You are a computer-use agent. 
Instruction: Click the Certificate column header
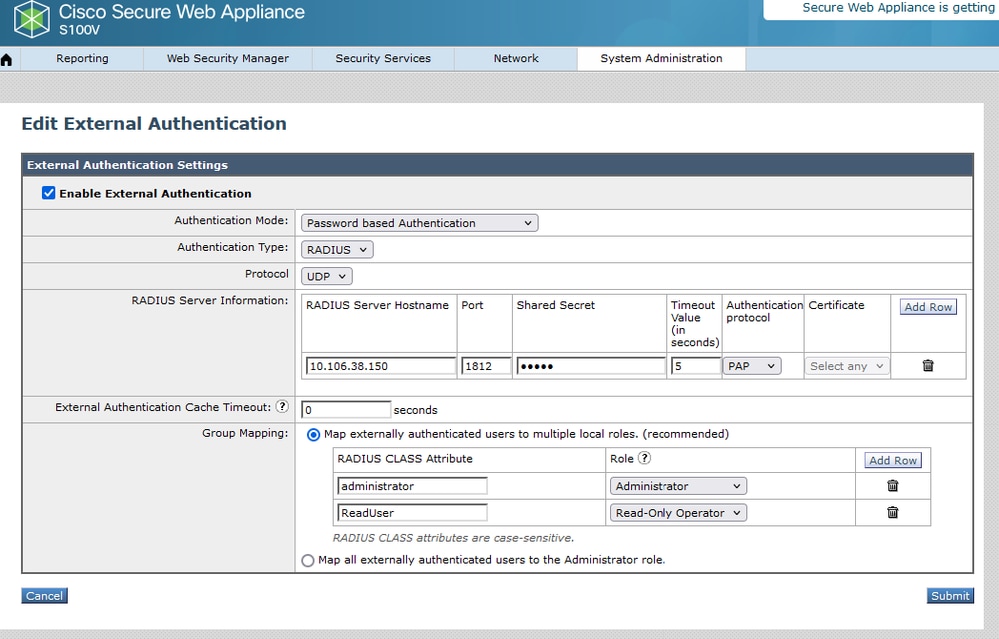click(x=837, y=305)
